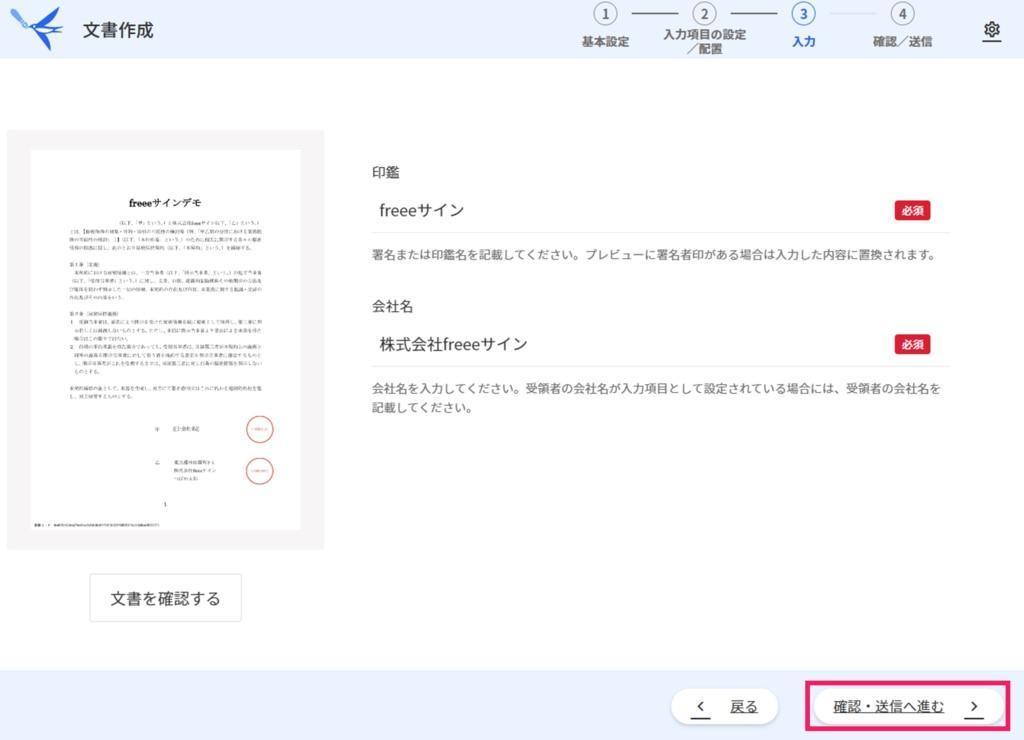Click the 必須 badge beside 会社名 field
Screen dimensions: 1024x740
coord(912,344)
